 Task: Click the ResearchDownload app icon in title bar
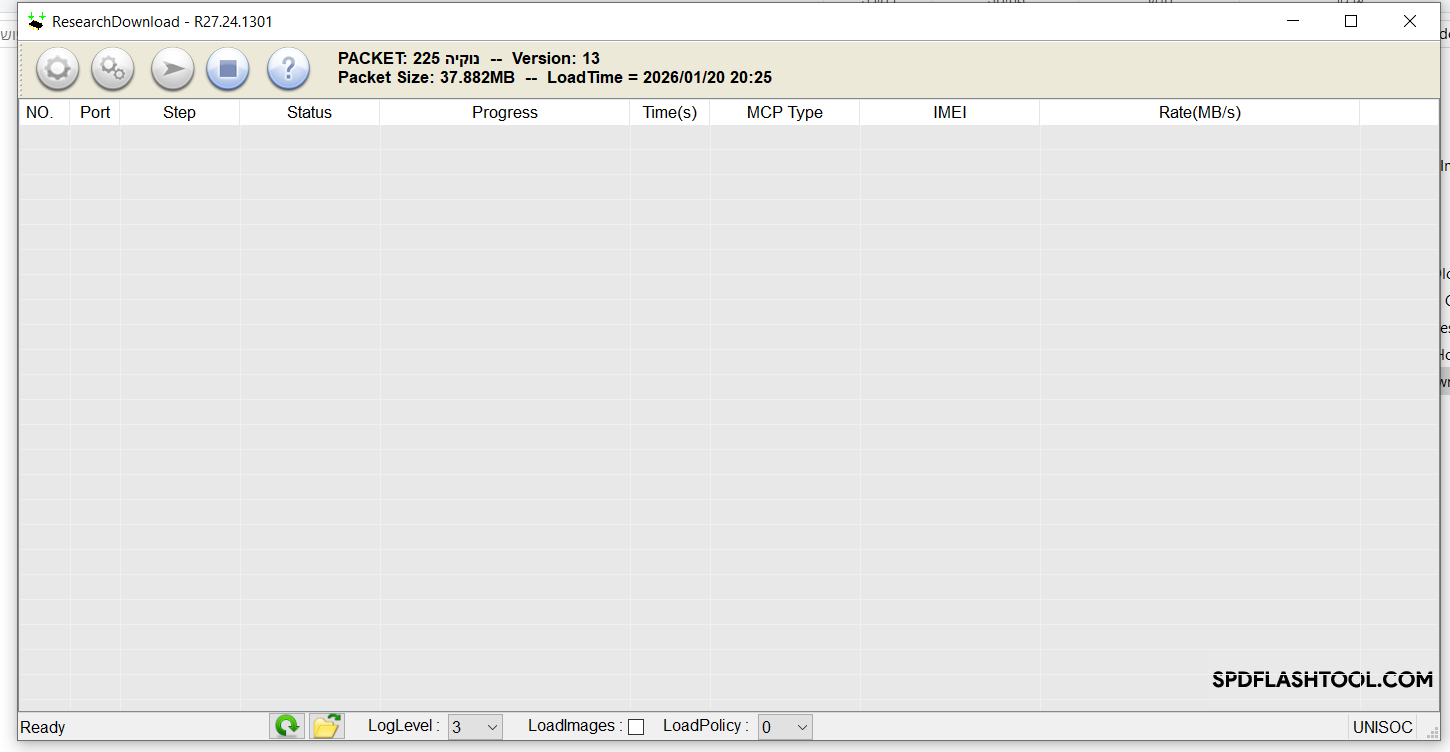point(36,21)
